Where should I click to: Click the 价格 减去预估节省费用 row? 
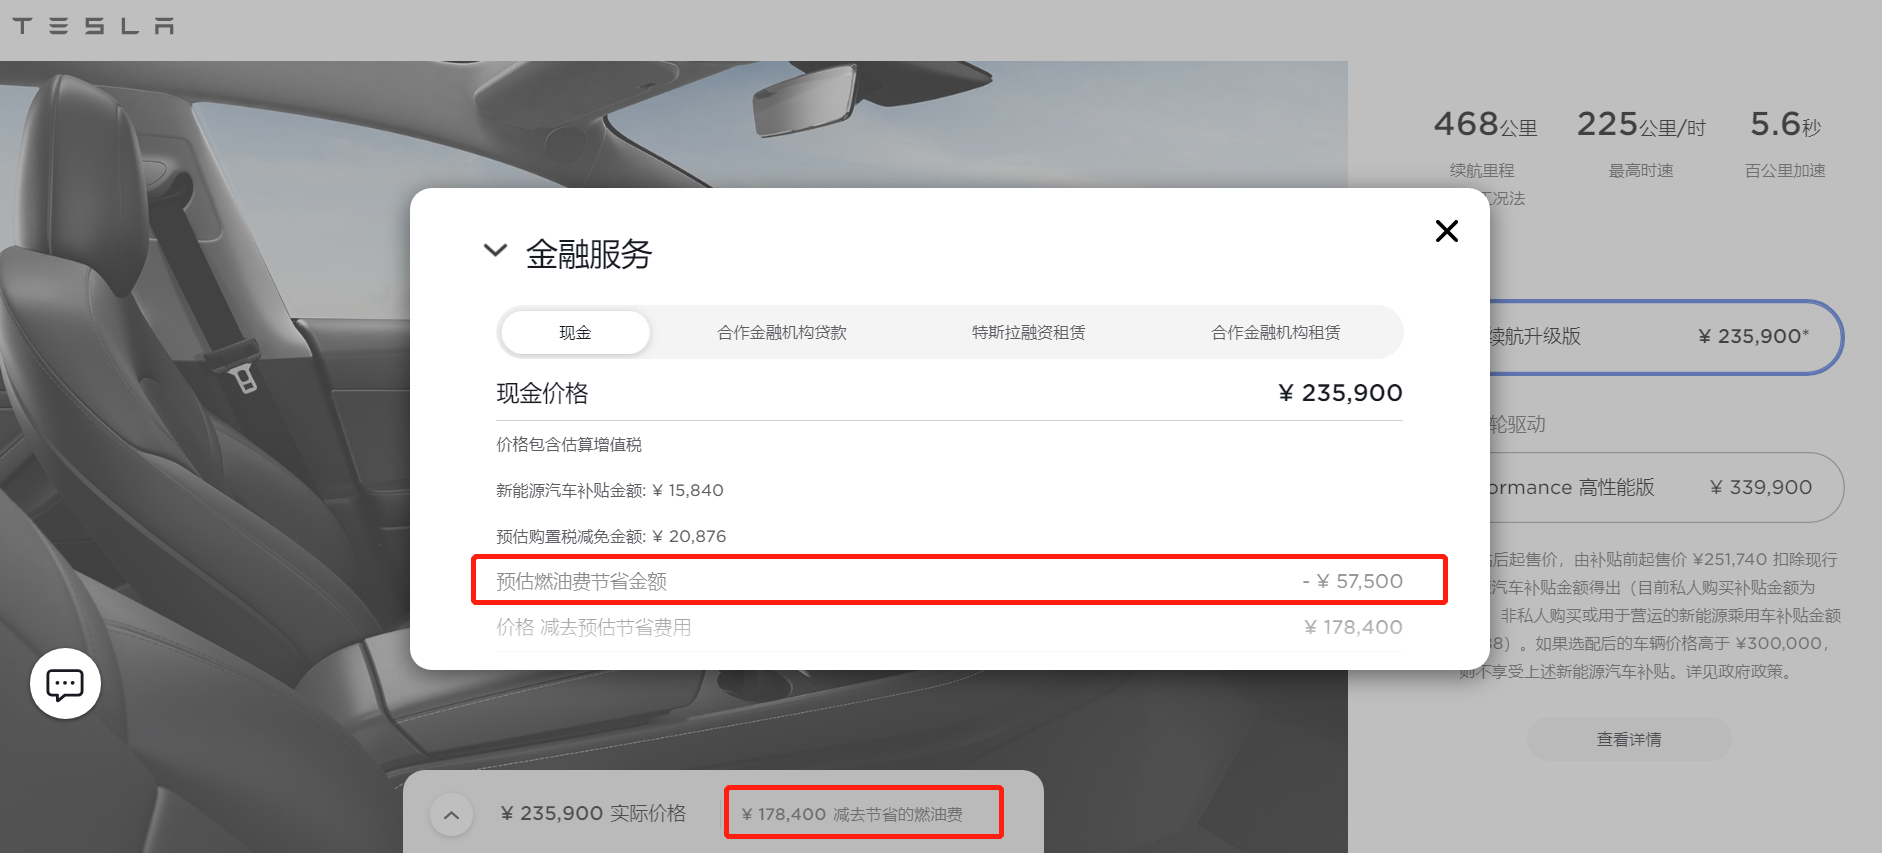coord(948,628)
